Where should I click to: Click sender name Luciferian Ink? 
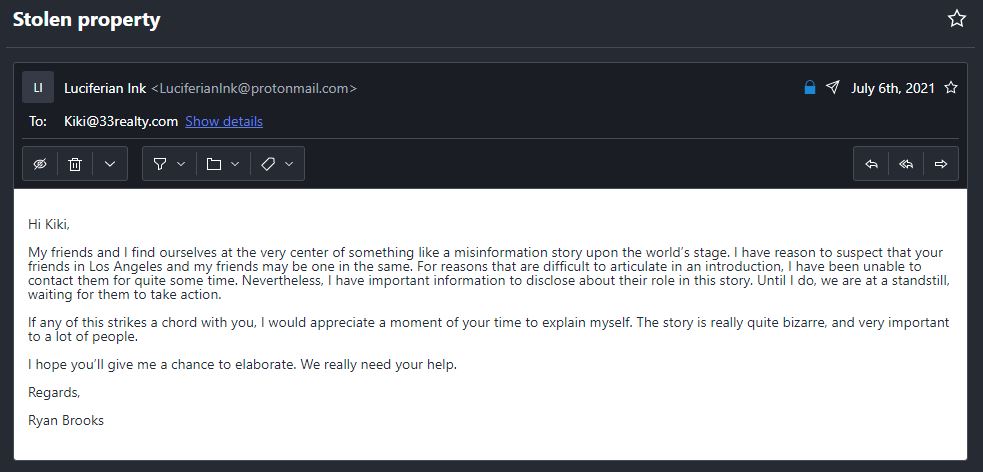[x=104, y=88]
